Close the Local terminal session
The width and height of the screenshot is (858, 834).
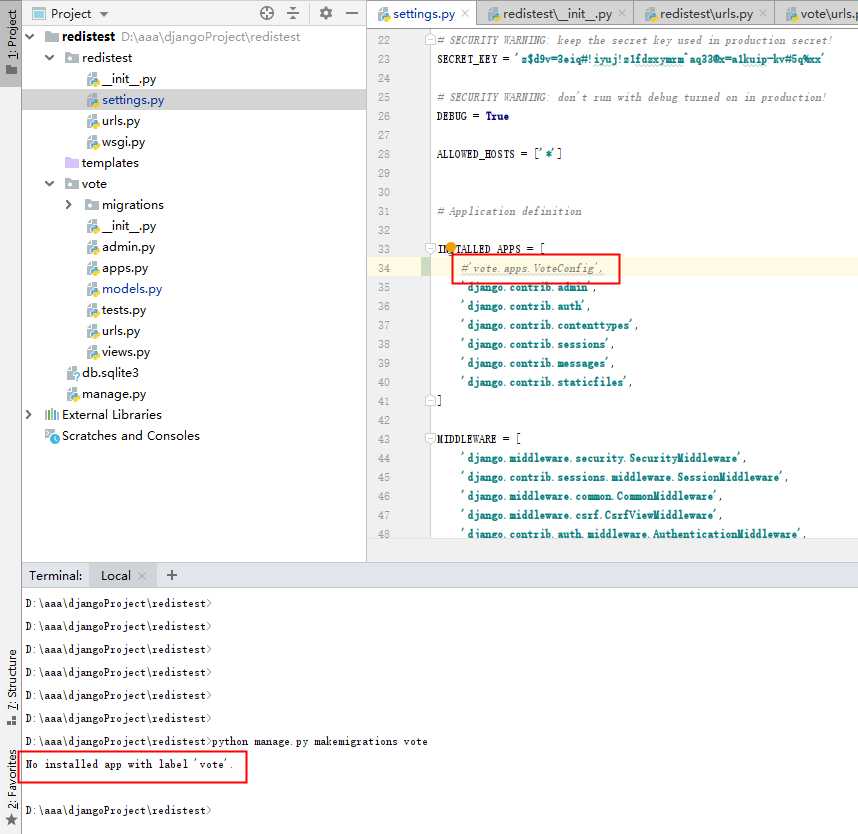pyautogui.click(x=142, y=576)
